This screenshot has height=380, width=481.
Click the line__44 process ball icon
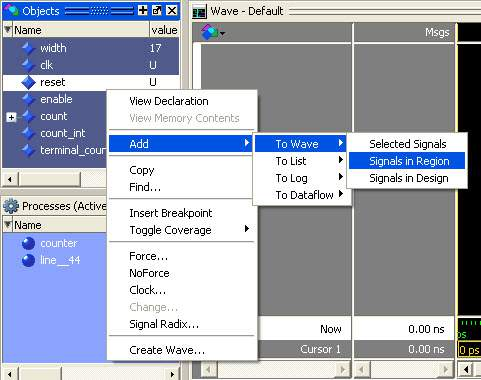pos(28,260)
